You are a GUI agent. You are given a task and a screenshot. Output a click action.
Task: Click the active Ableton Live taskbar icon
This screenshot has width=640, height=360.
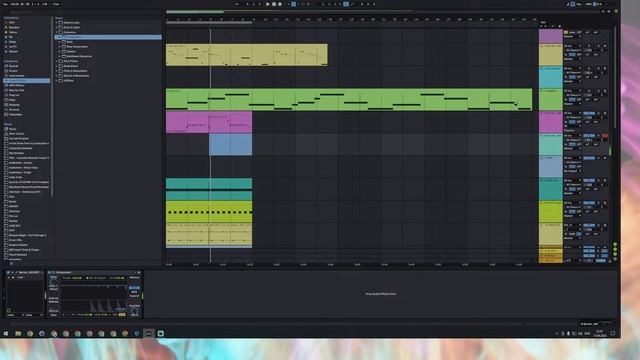[149, 333]
